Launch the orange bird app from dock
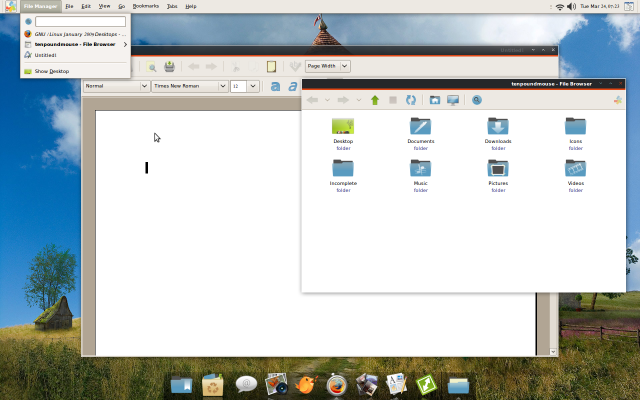Viewport: 640px width, 400px height. pyautogui.click(x=306, y=384)
